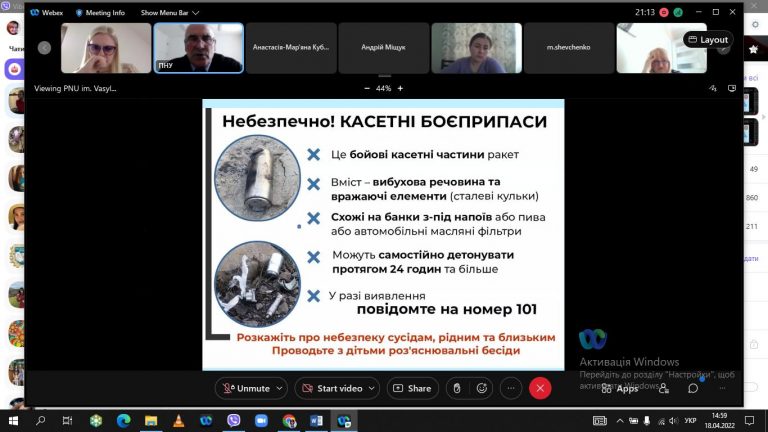Open Viber from the Windows taskbar

pos(234,420)
